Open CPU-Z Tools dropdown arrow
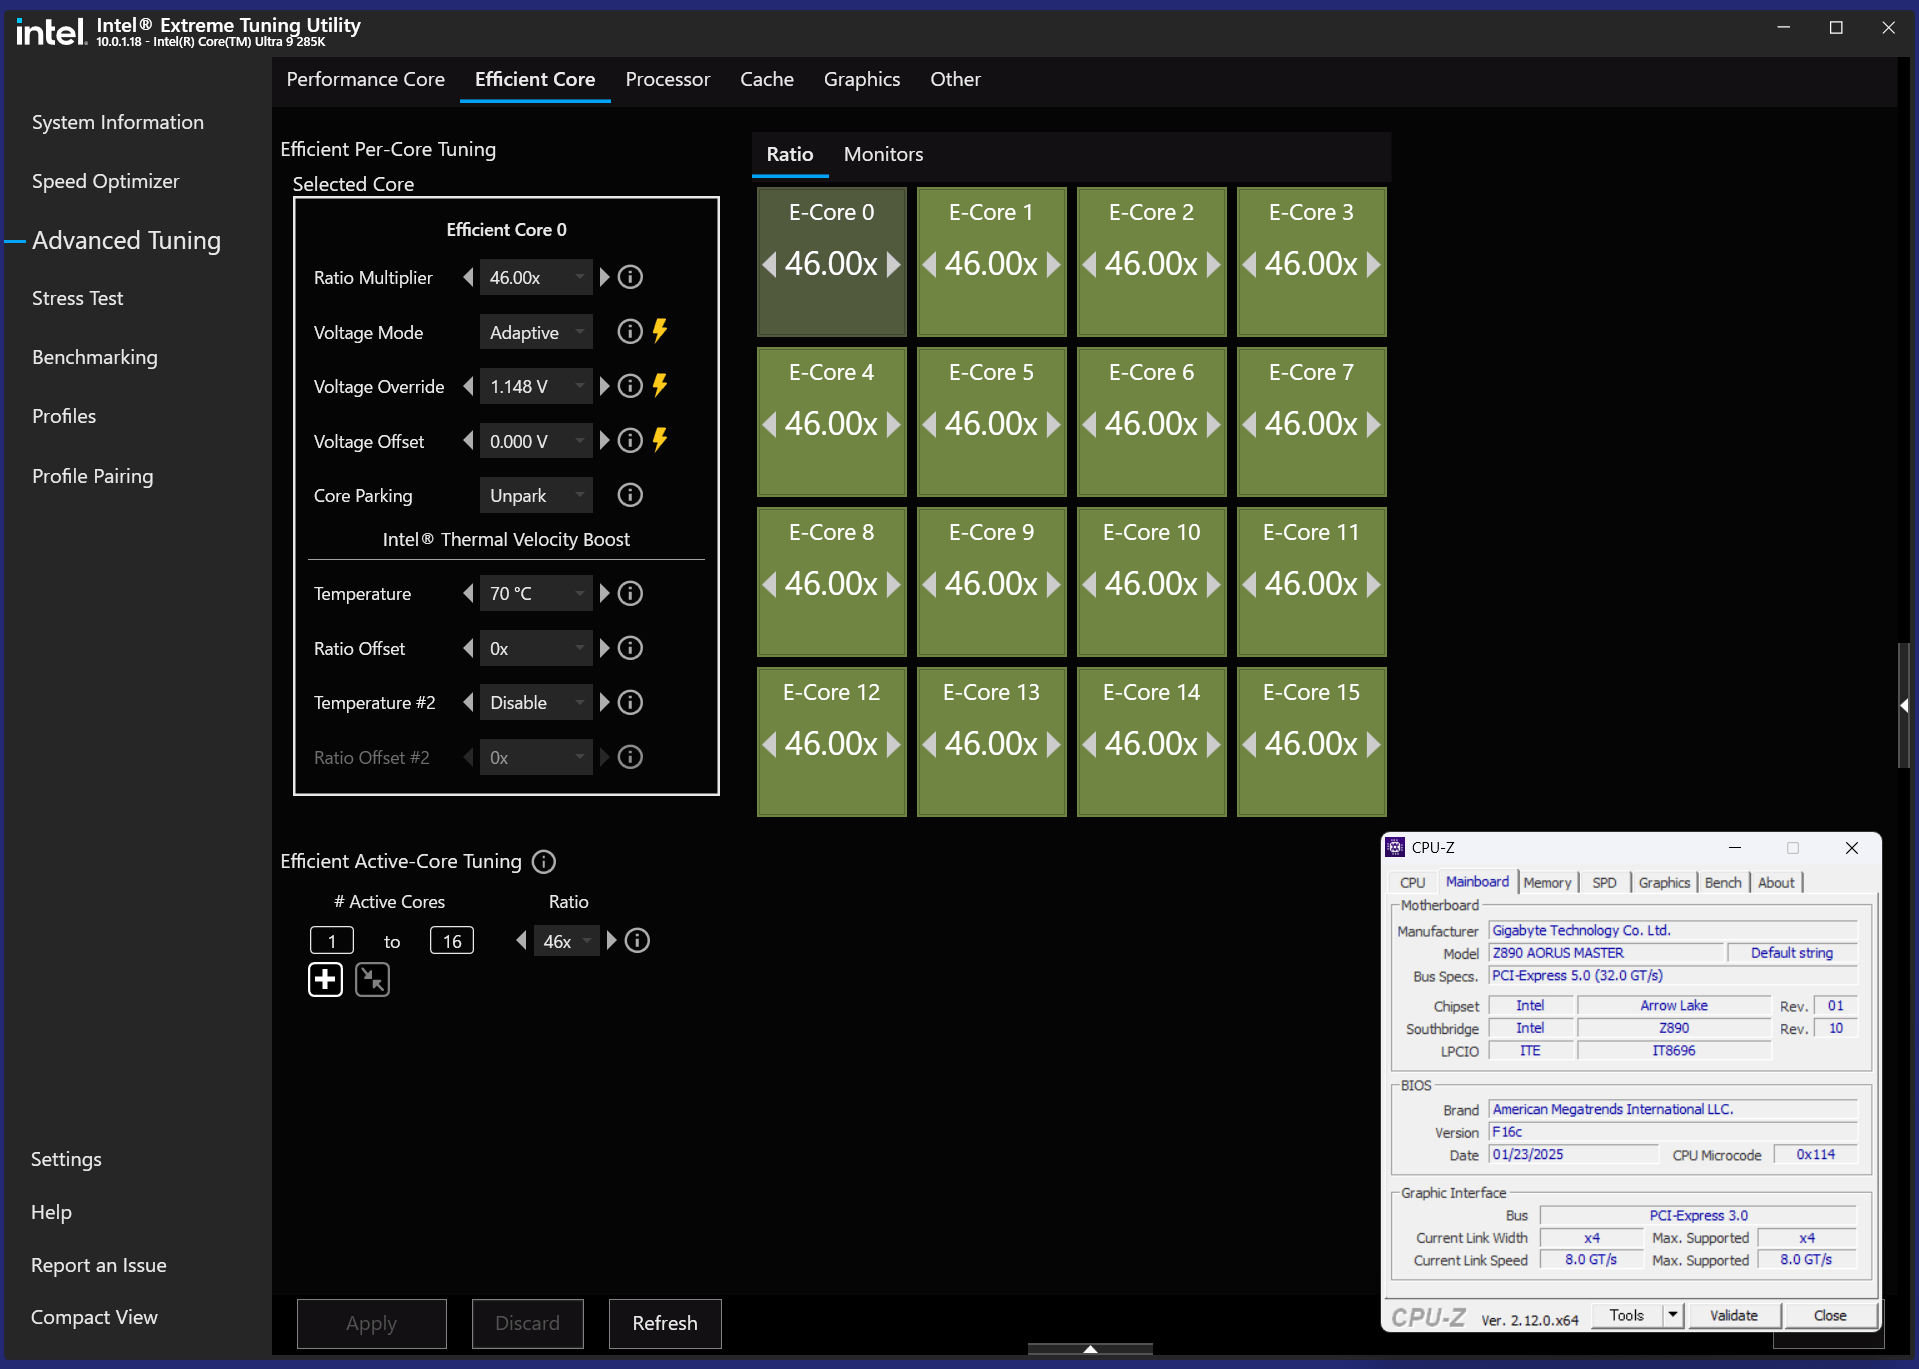 (x=1673, y=1315)
